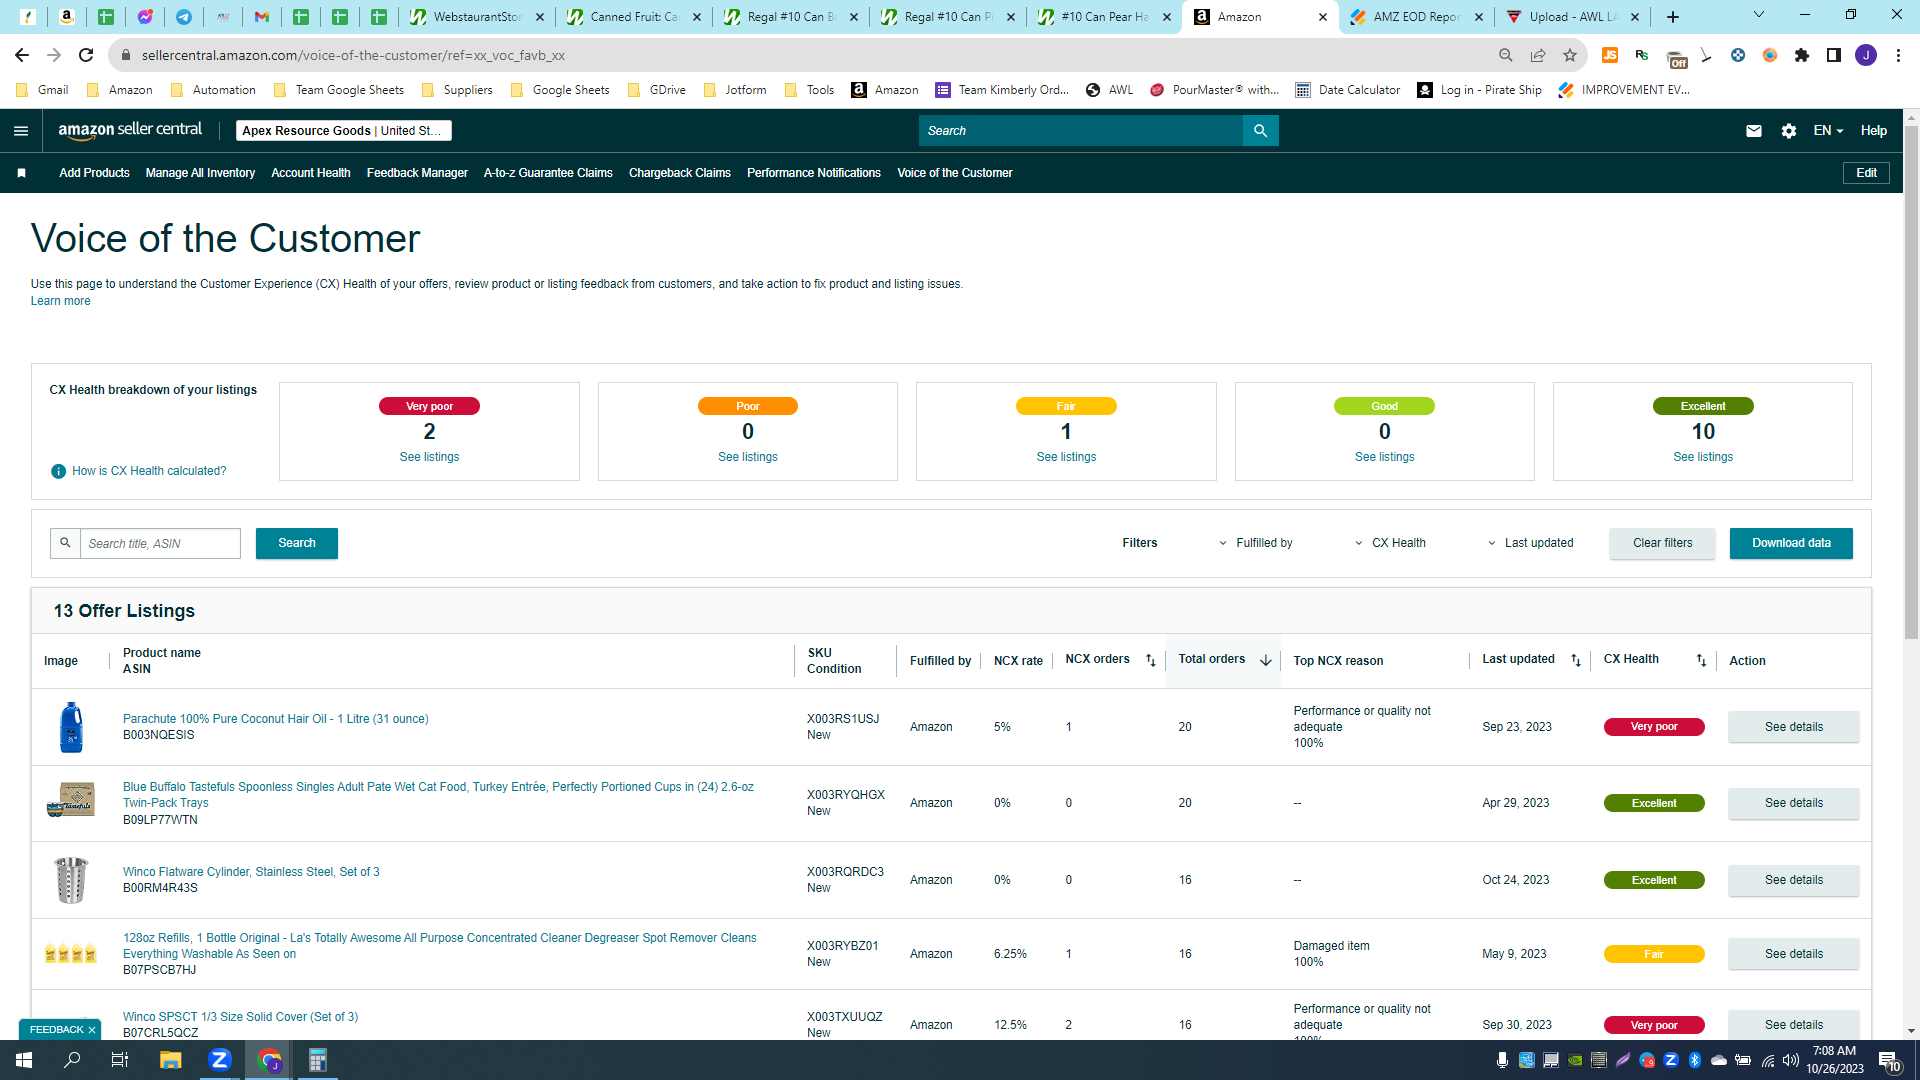The height and width of the screenshot is (1080, 1920).
Task: Switch to the WebstaurantStore browser tab
Action: click(477, 17)
